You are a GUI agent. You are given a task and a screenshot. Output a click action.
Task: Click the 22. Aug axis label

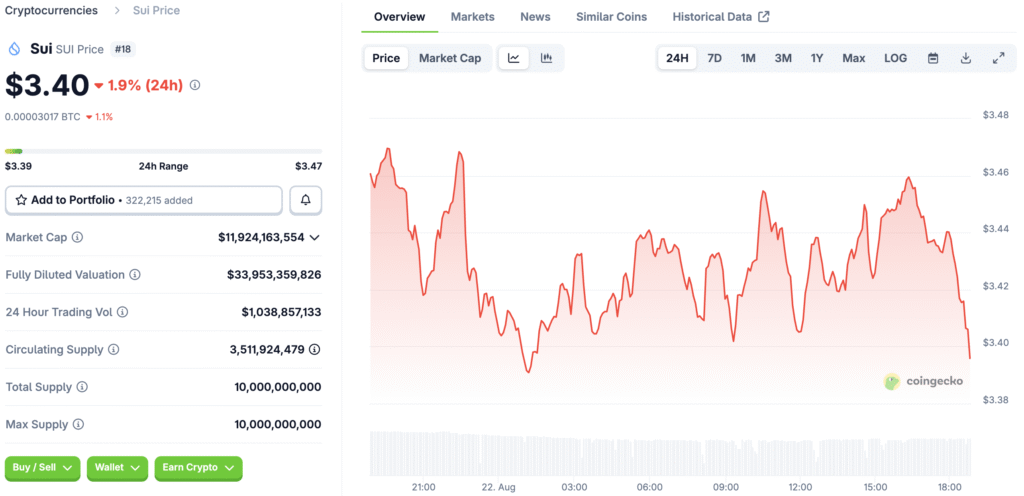coord(499,487)
